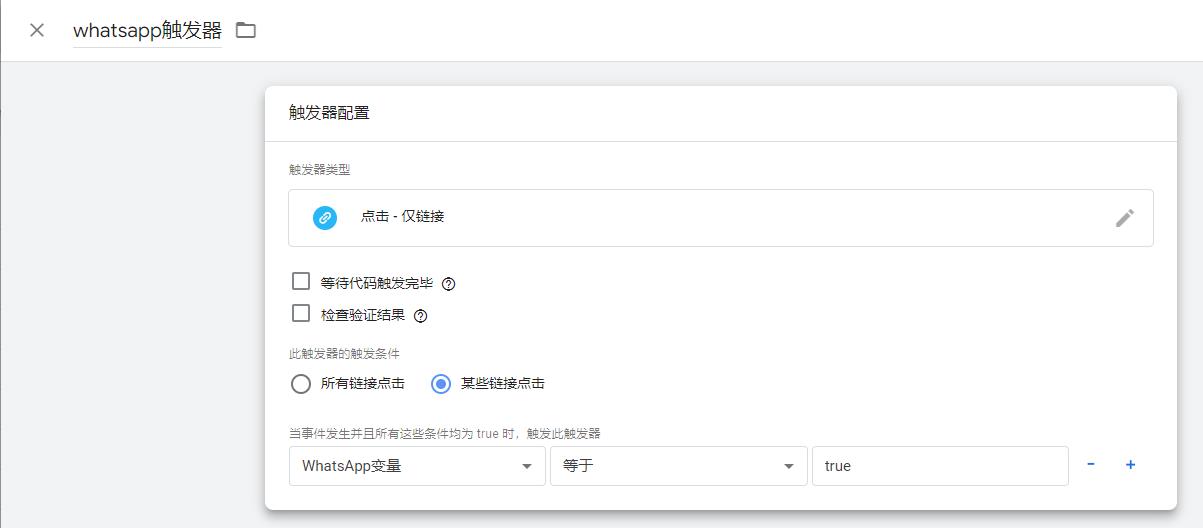Click the 触发器配置 section heading

(329, 113)
